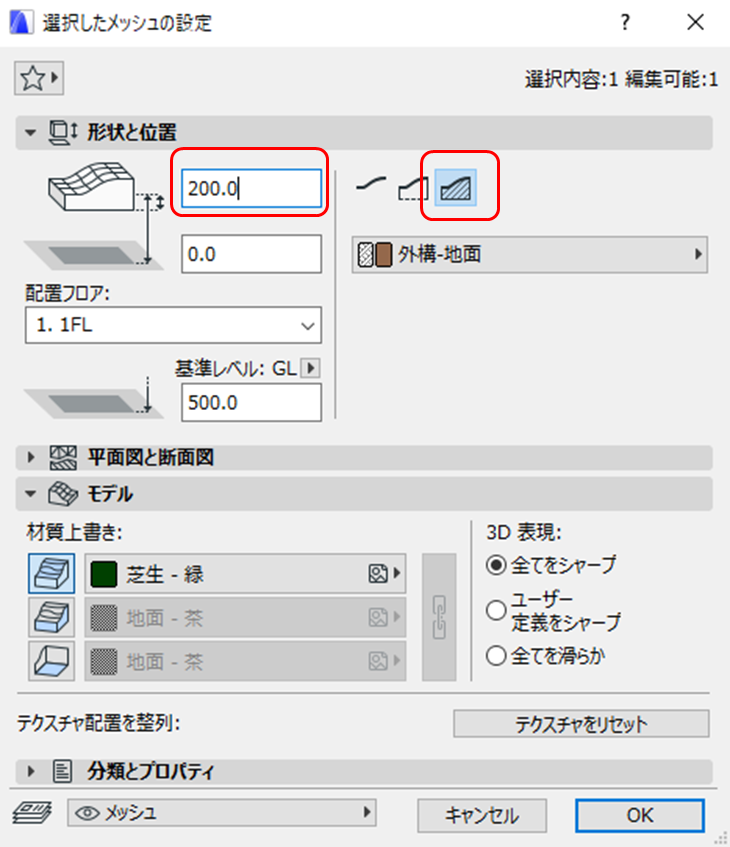Click the green 芝生 - 緑 material swatch

pyautogui.click(x=104, y=574)
